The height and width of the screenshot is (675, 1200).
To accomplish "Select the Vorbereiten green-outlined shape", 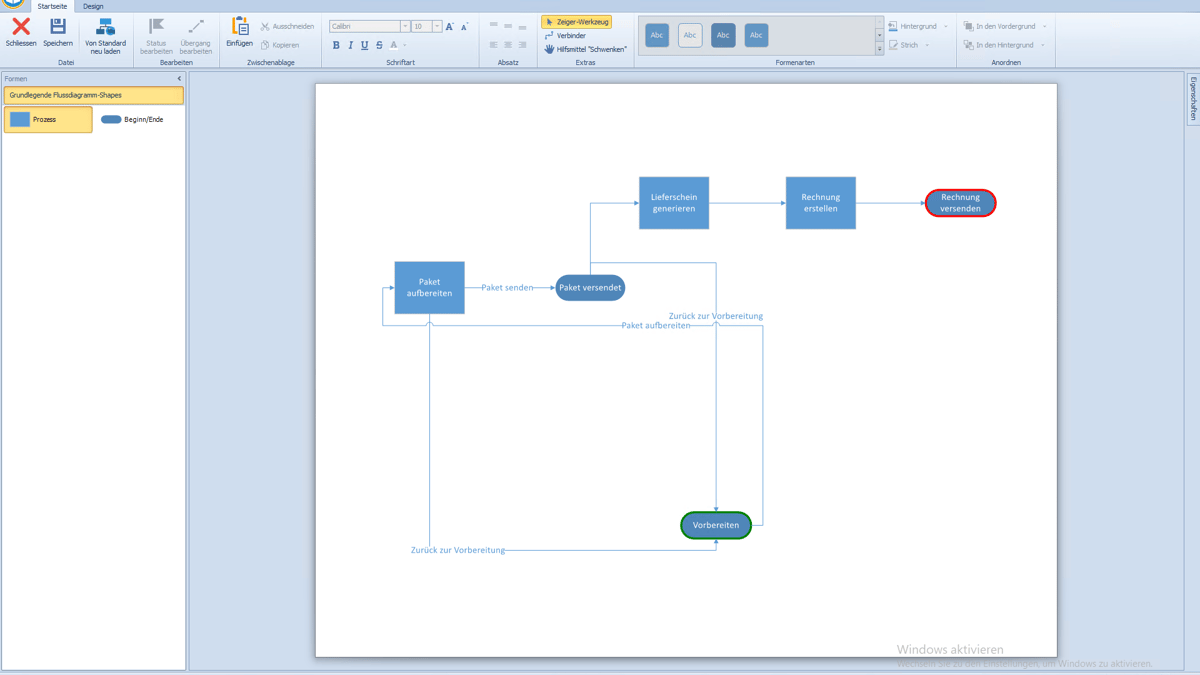I will pyautogui.click(x=716, y=525).
